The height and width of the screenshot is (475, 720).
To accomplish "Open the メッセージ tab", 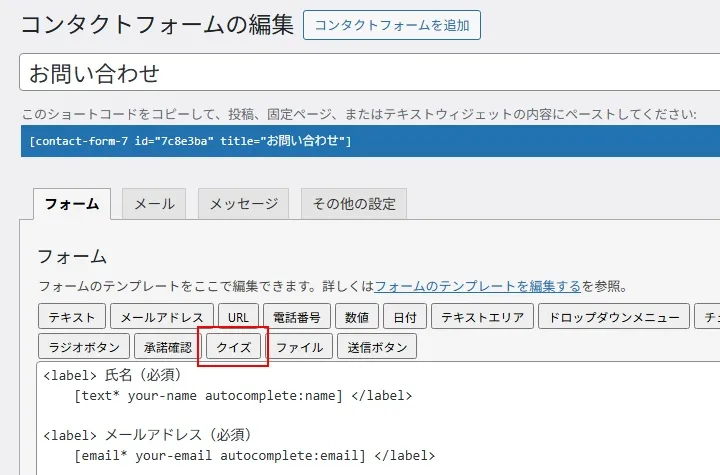I will click(x=243, y=204).
